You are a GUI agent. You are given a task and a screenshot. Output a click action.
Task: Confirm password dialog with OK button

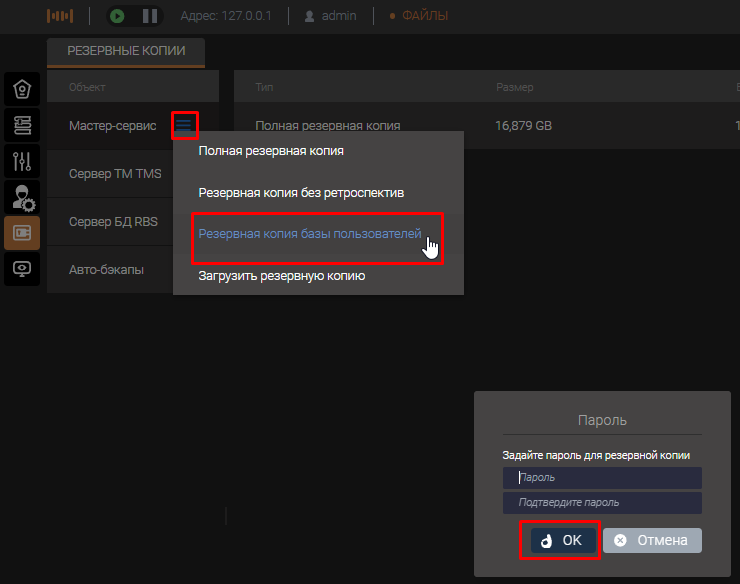pos(560,540)
